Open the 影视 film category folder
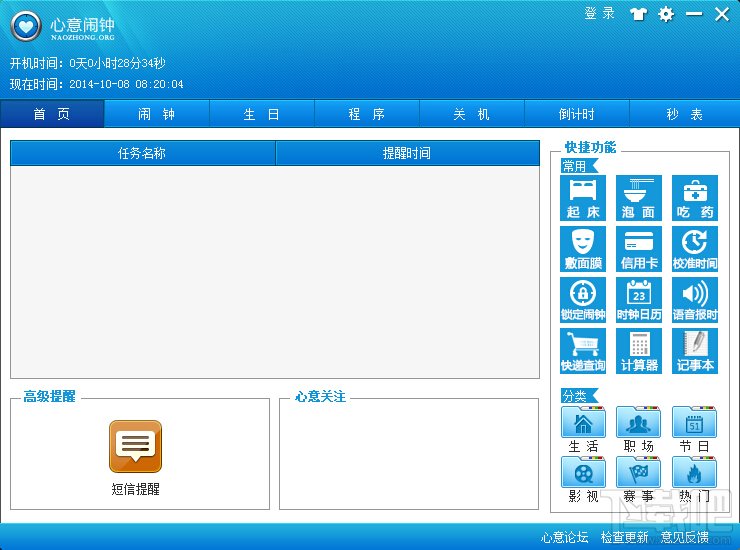This screenshot has width=740, height=550. (583, 479)
